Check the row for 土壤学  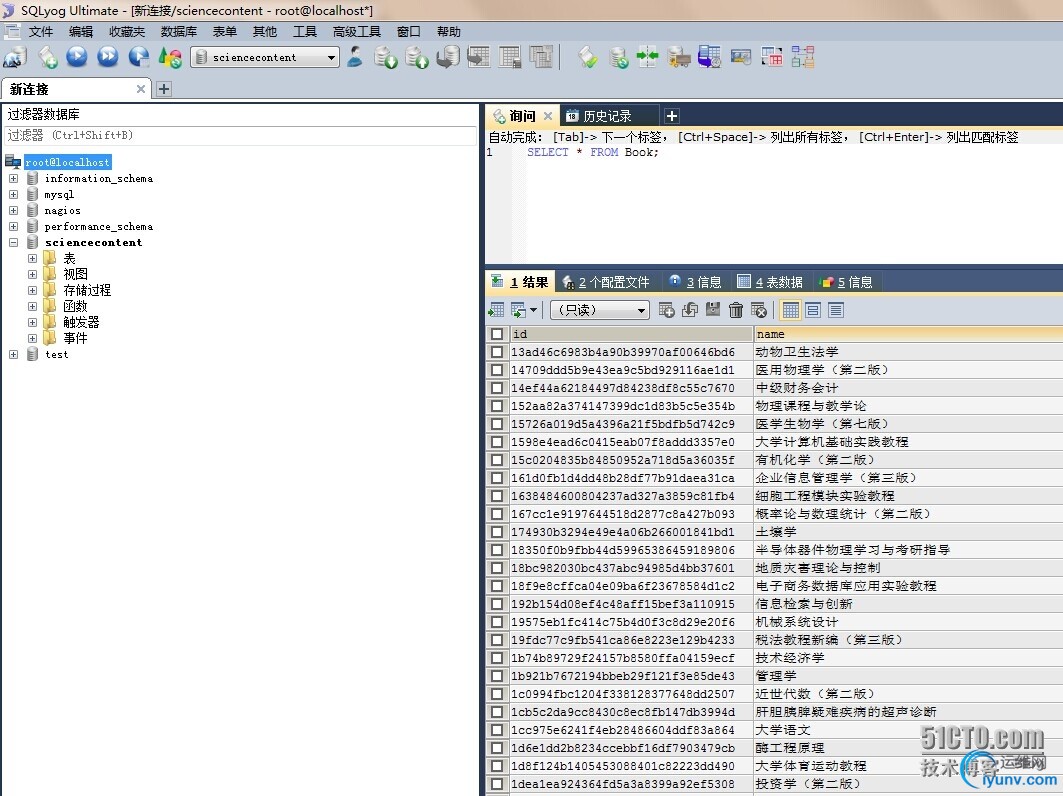coord(497,532)
